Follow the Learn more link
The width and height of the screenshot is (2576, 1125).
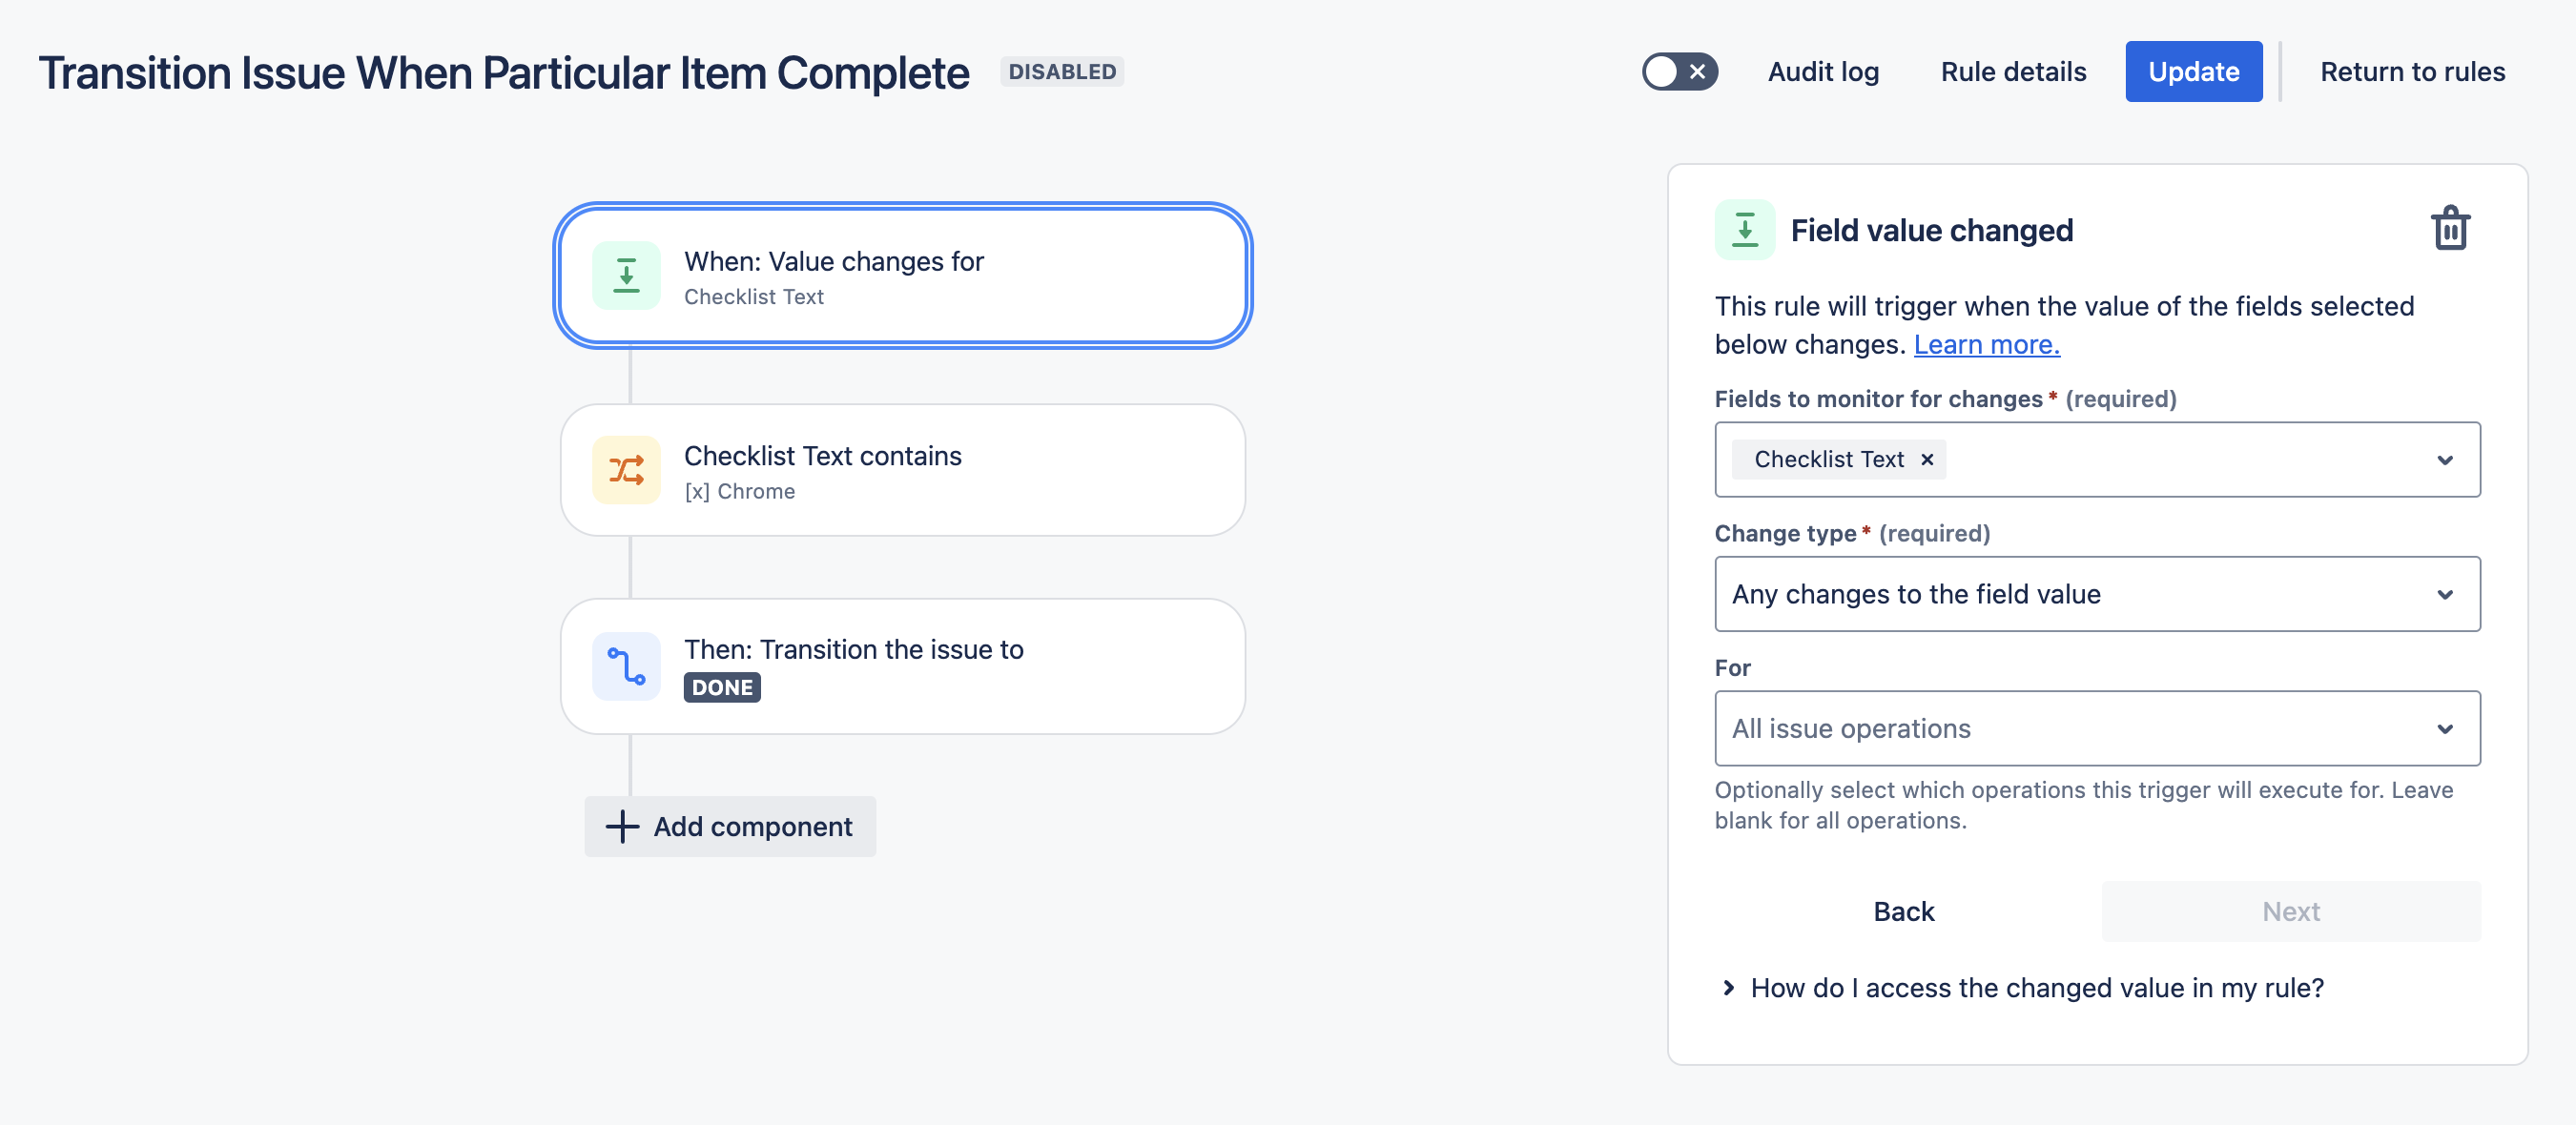pyautogui.click(x=1986, y=344)
